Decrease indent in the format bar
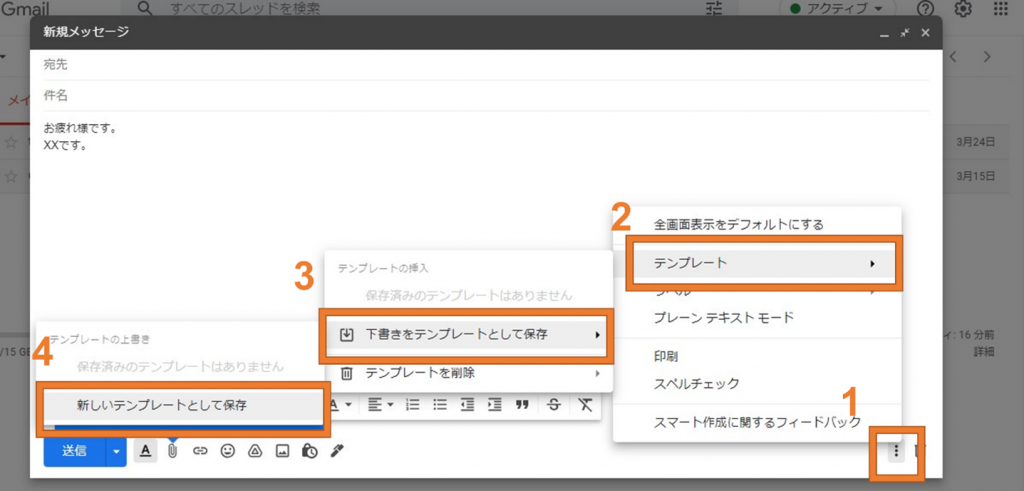The width and height of the screenshot is (1024, 491). [468, 405]
